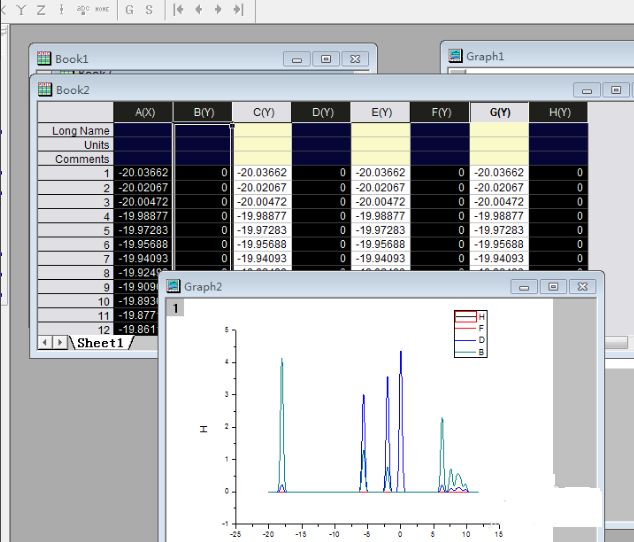Show the previous sheet tab with the left arrow
Screen dimensions: 634x542
coord(44,343)
